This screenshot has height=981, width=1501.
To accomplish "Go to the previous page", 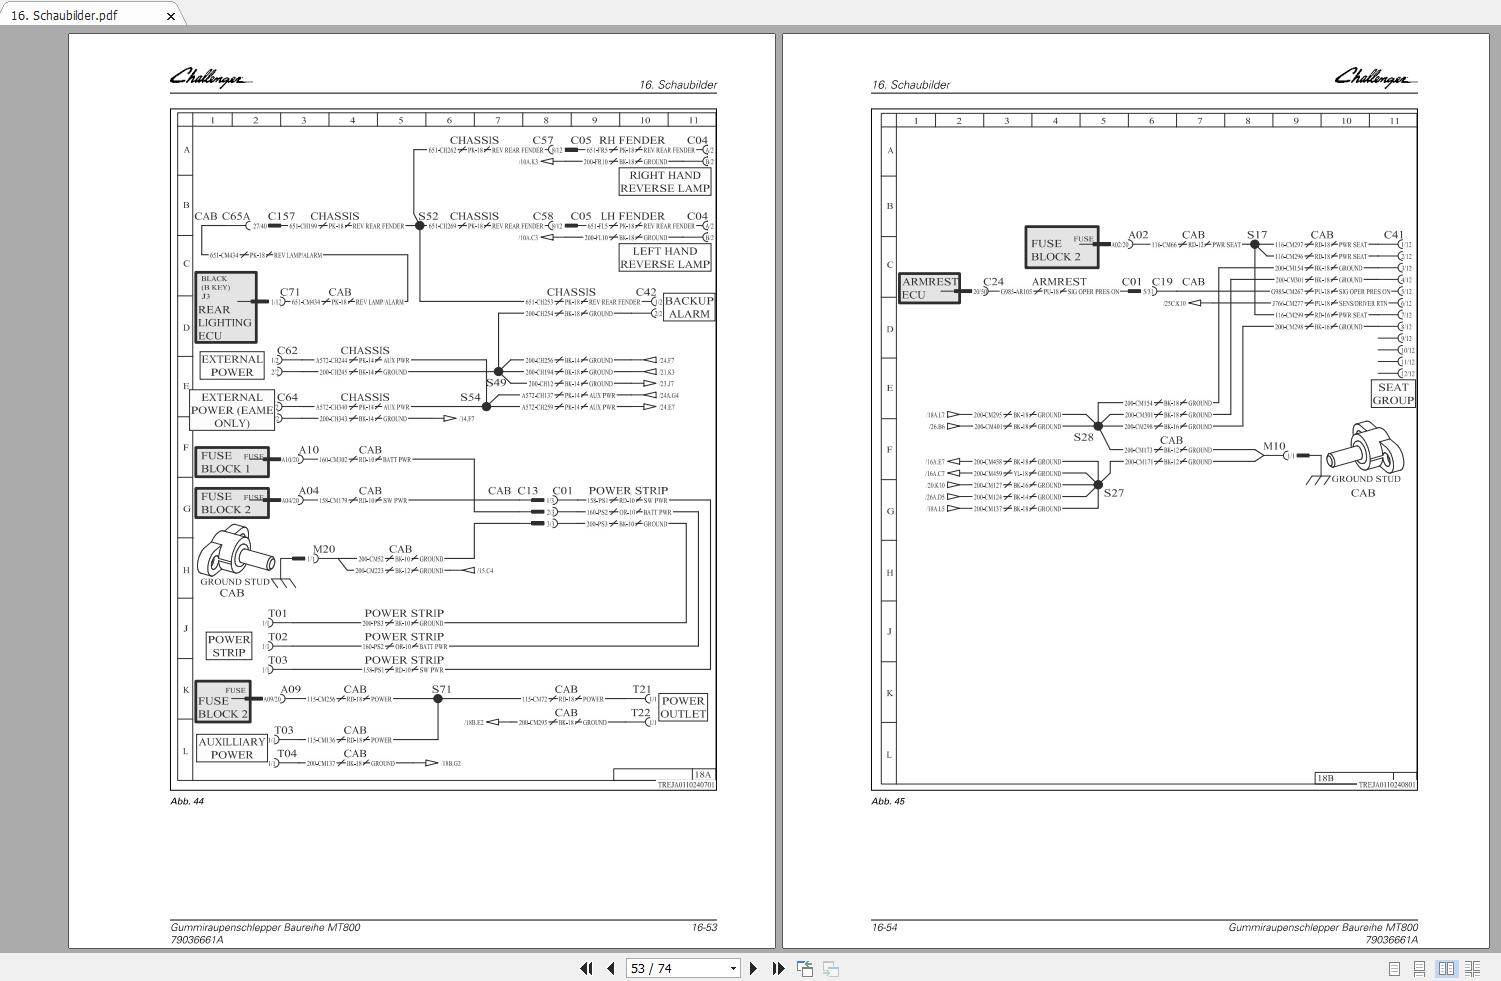I will [x=610, y=968].
